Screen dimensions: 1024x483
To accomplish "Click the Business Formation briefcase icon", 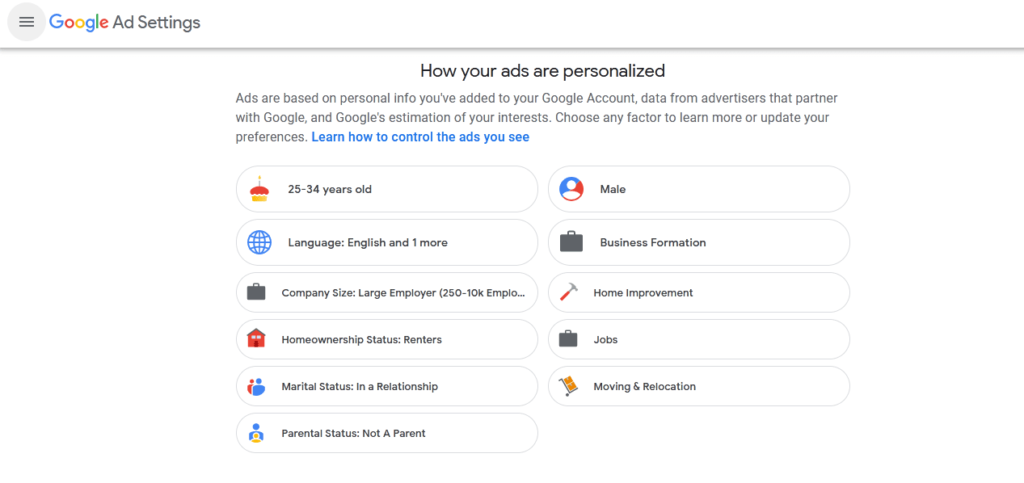I will [571, 242].
